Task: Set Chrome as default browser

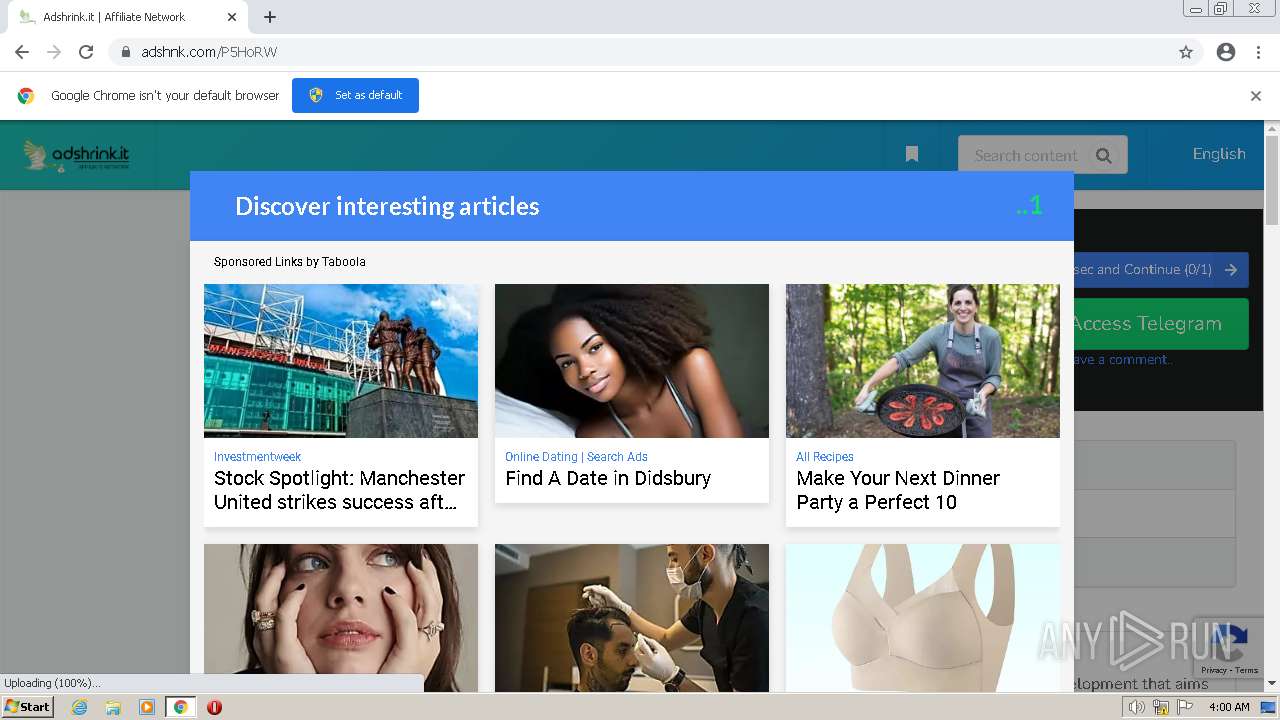Action: (355, 95)
